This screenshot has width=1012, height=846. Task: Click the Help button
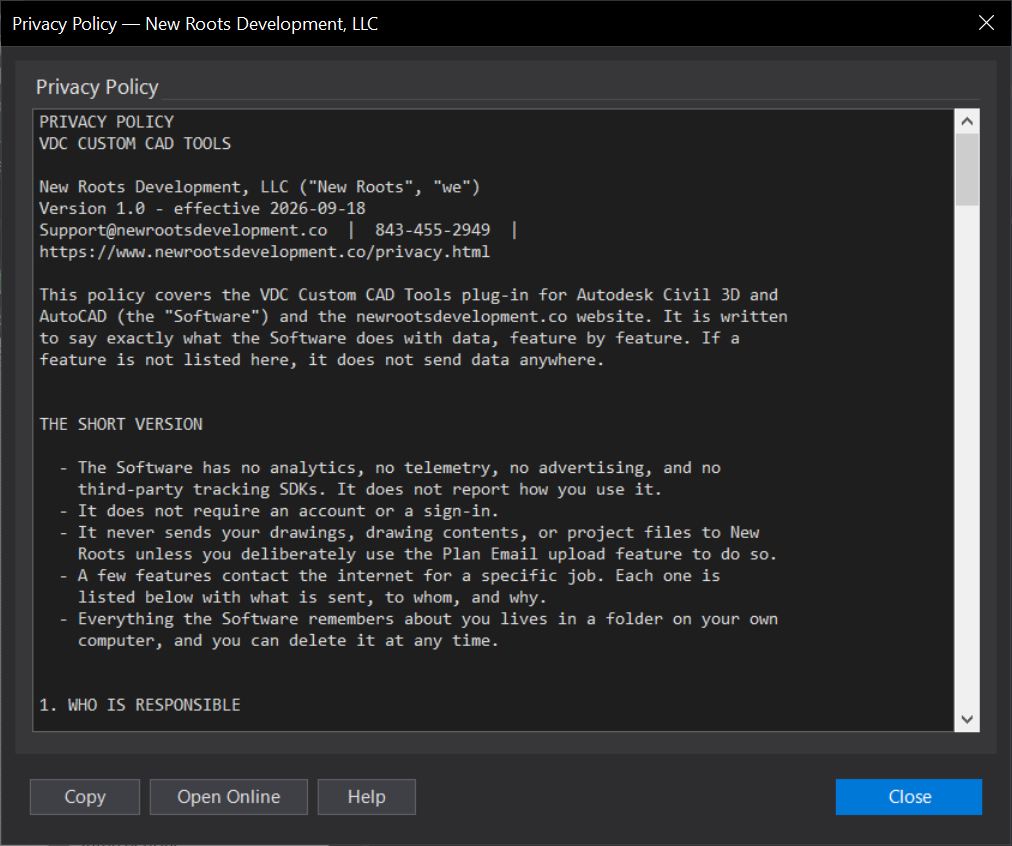point(367,796)
